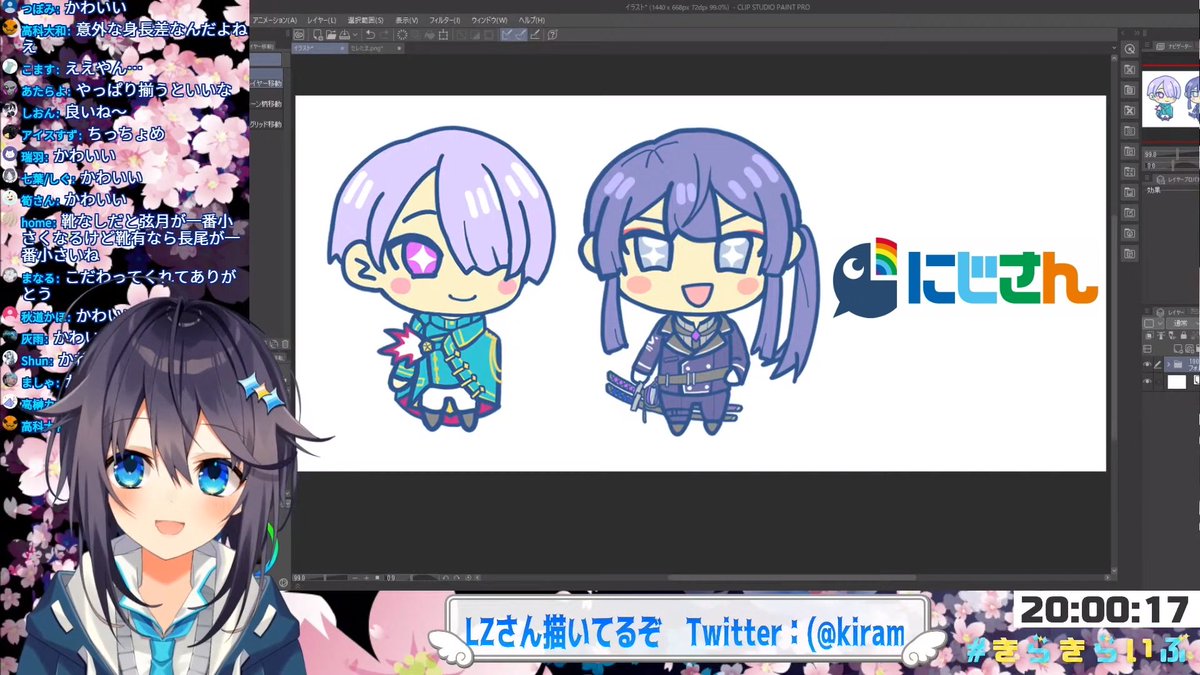Screen dimensions: 1200x675
Task: Select the white paper layer thumbnail
Action: [1176, 381]
